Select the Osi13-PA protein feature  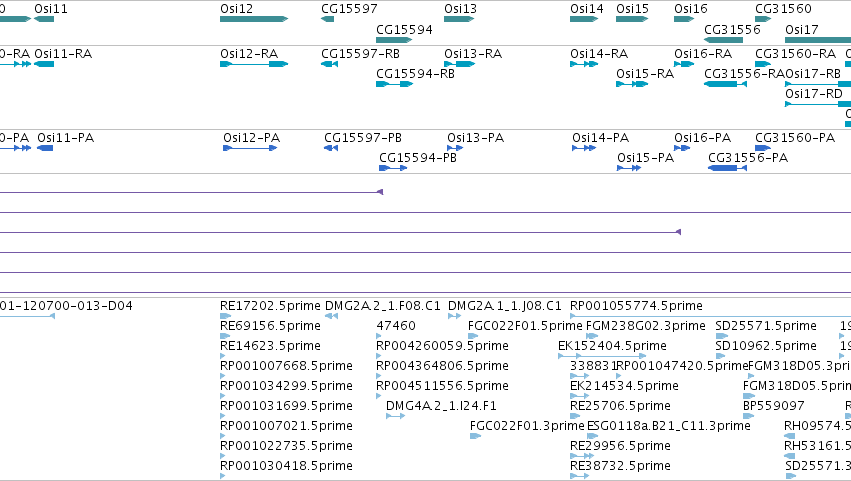pyautogui.click(x=455, y=148)
